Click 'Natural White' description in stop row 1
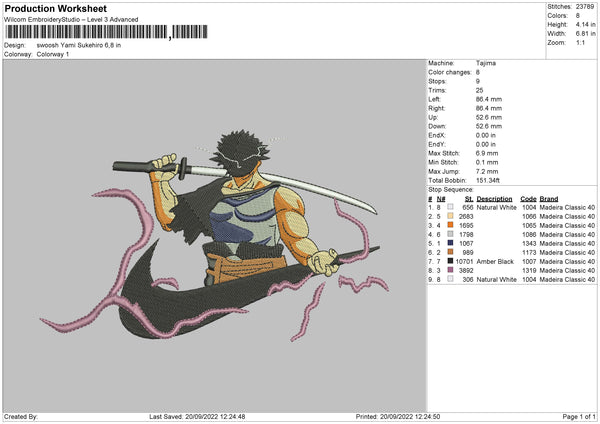This screenshot has height=424, width=600. pyautogui.click(x=497, y=207)
